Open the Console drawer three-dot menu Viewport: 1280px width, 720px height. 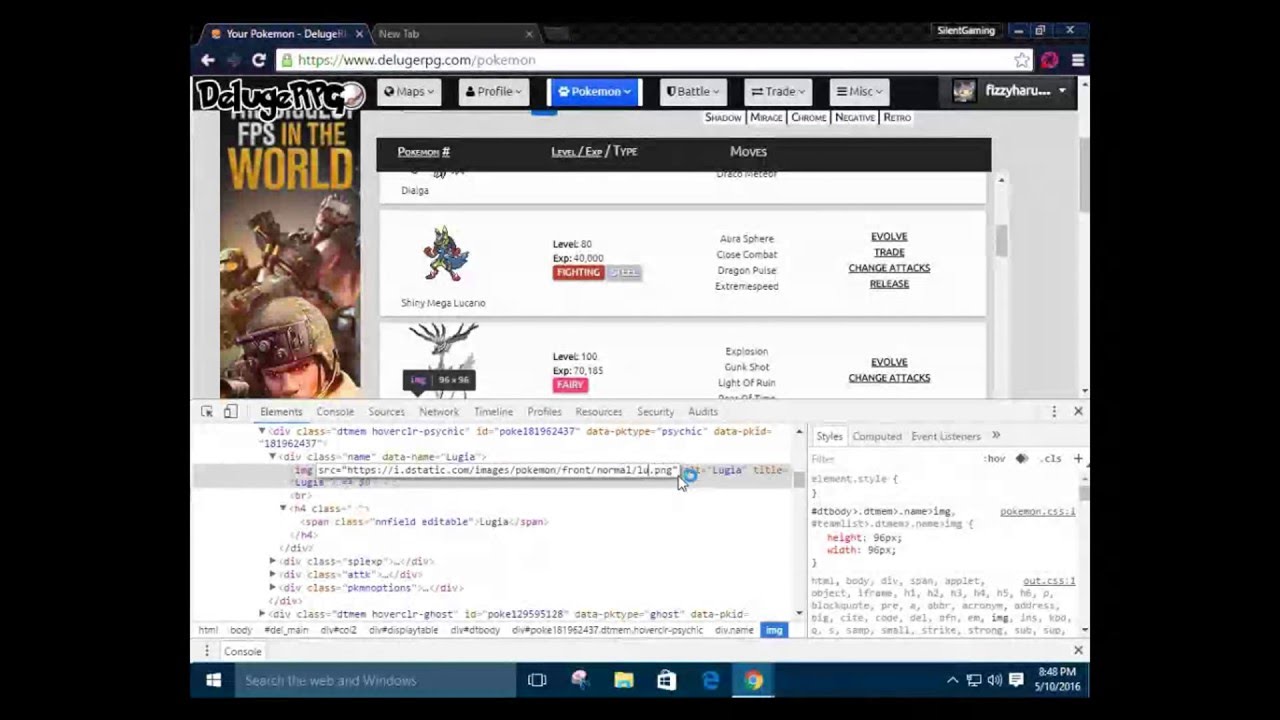coord(206,651)
